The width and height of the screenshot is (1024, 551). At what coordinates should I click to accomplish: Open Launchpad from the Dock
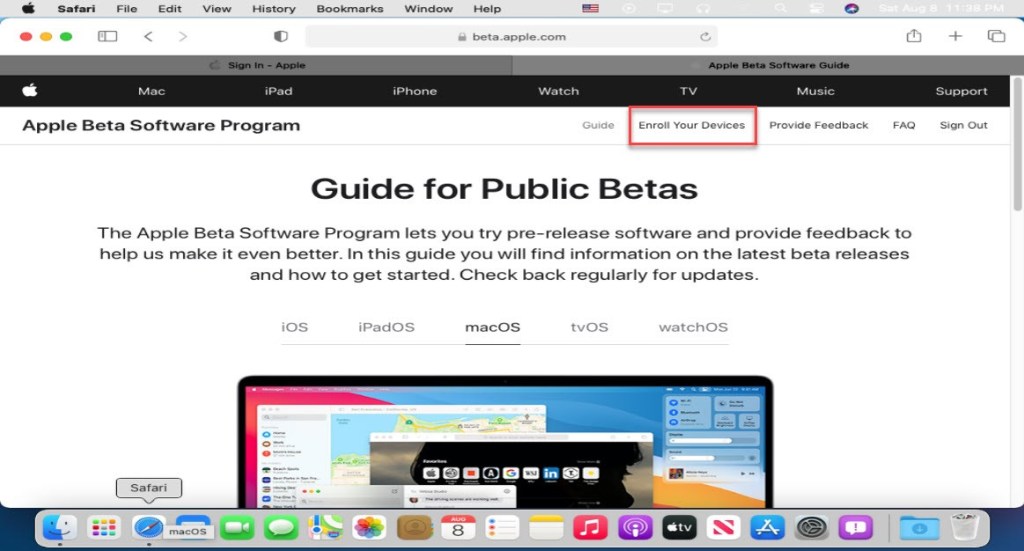104,527
